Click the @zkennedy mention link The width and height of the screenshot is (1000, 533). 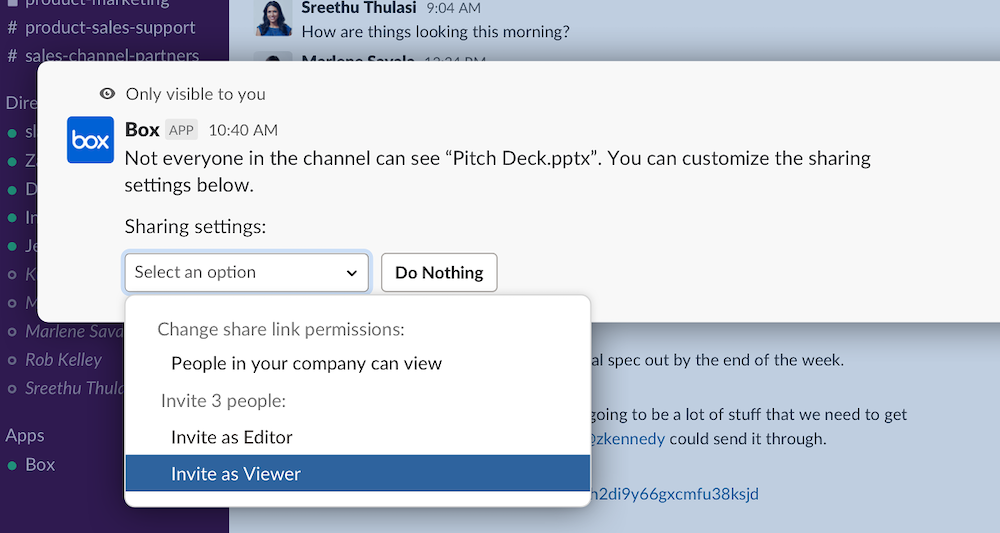[x=626, y=439]
